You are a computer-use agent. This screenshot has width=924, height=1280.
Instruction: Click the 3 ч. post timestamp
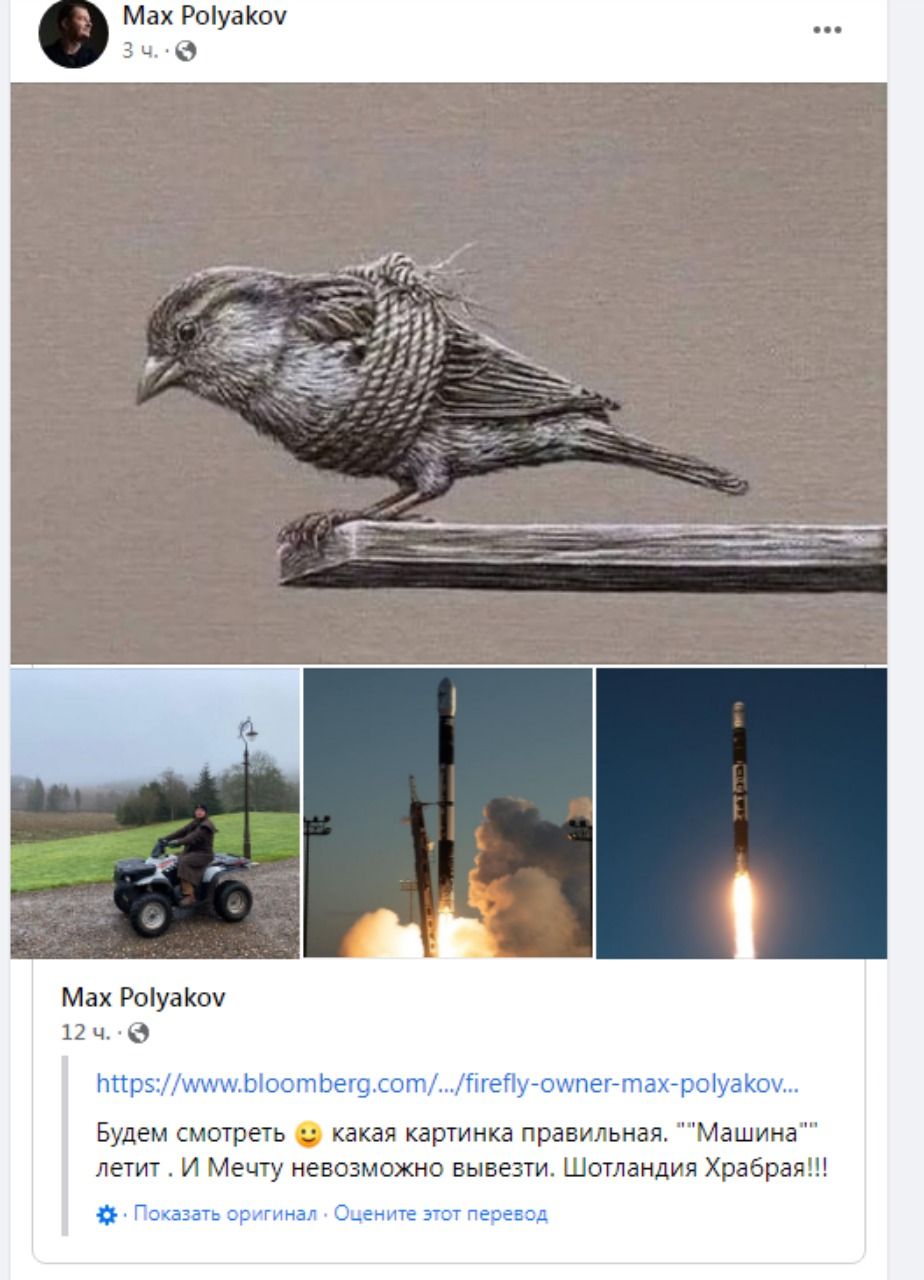pos(140,51)
